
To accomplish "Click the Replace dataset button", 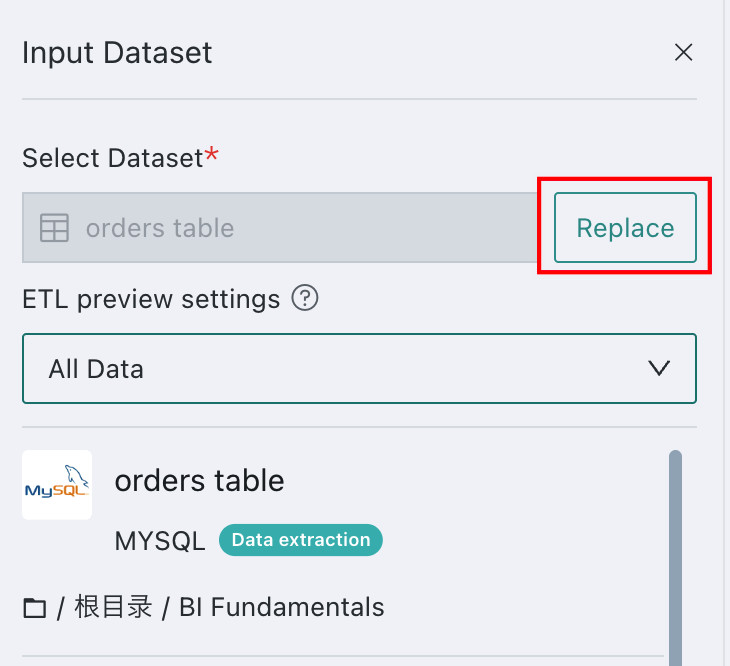I will click(x=625, y=228).
